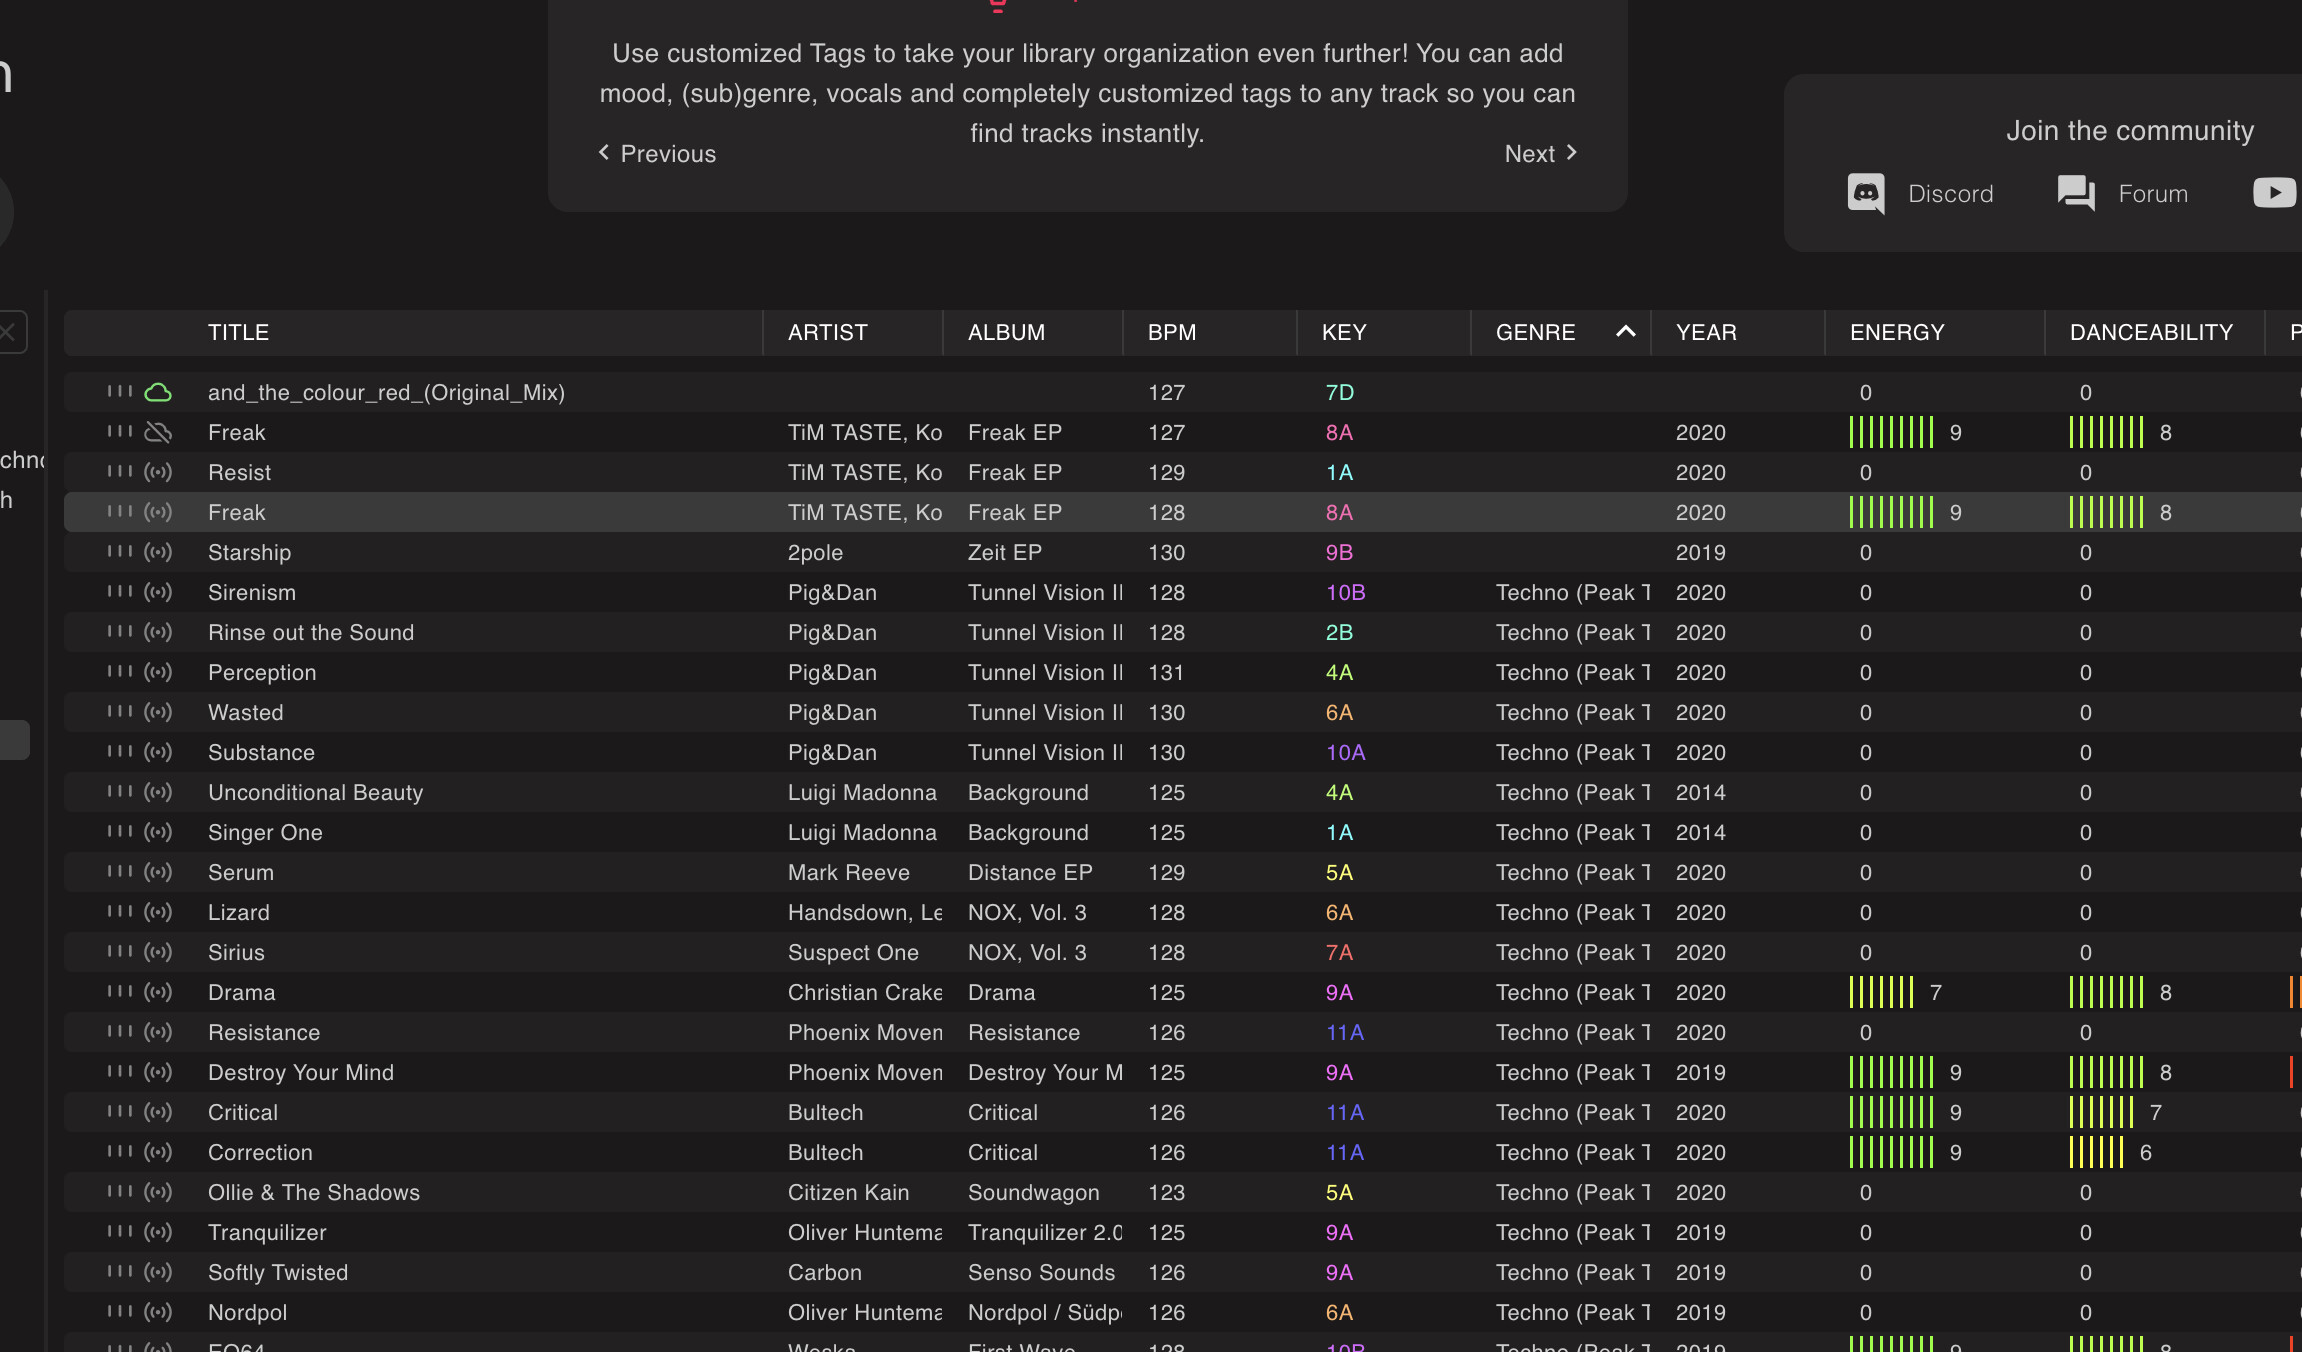Select the Unconditional Beauty track row
2302x1352 pixels.
315,792
